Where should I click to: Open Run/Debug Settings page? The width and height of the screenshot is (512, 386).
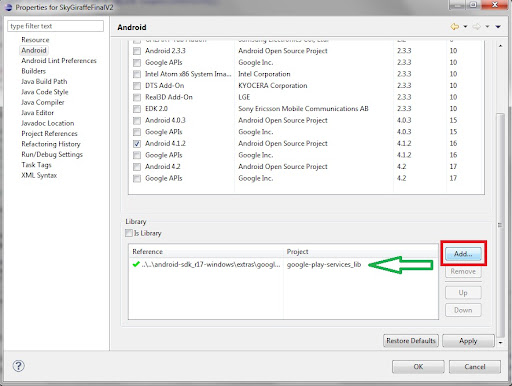(52, 154)
